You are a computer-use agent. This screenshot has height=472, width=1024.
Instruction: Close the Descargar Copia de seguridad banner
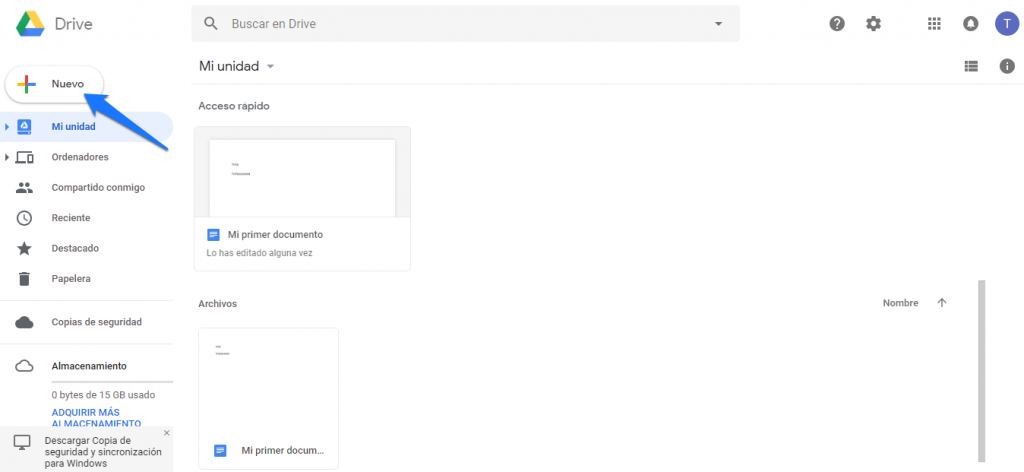[166, 433]
